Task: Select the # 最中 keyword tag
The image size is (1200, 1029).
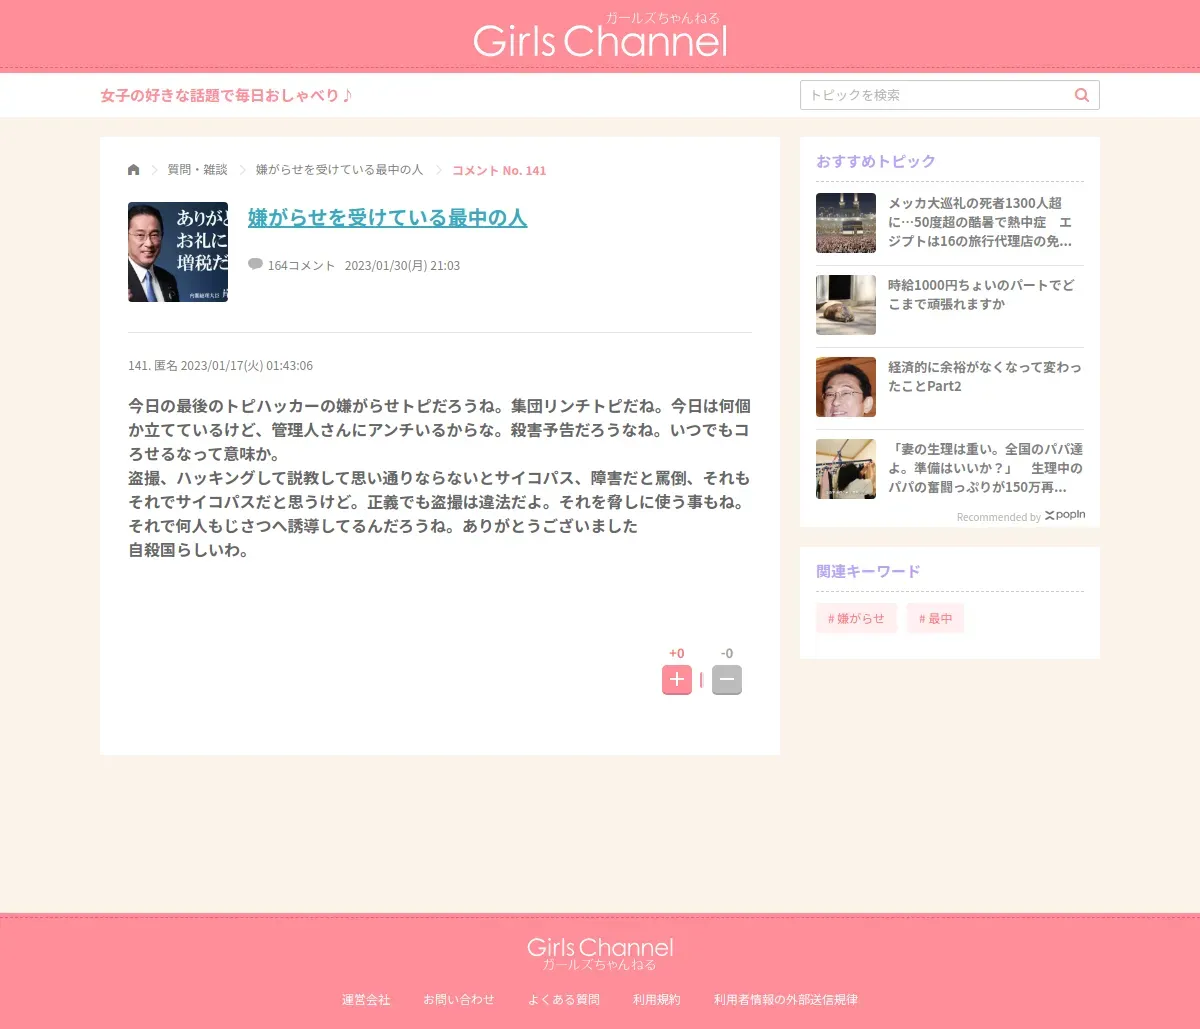Action: click(x=936, y=619)
